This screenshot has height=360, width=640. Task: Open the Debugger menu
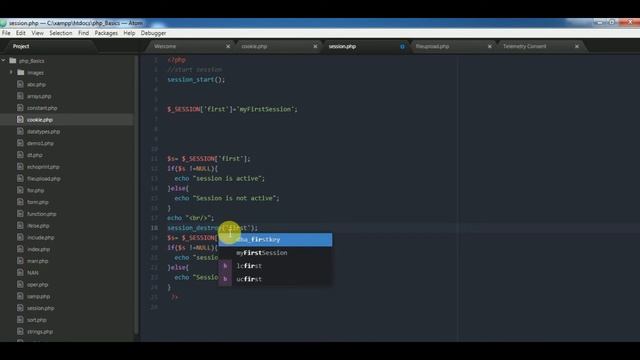[153, 33]
